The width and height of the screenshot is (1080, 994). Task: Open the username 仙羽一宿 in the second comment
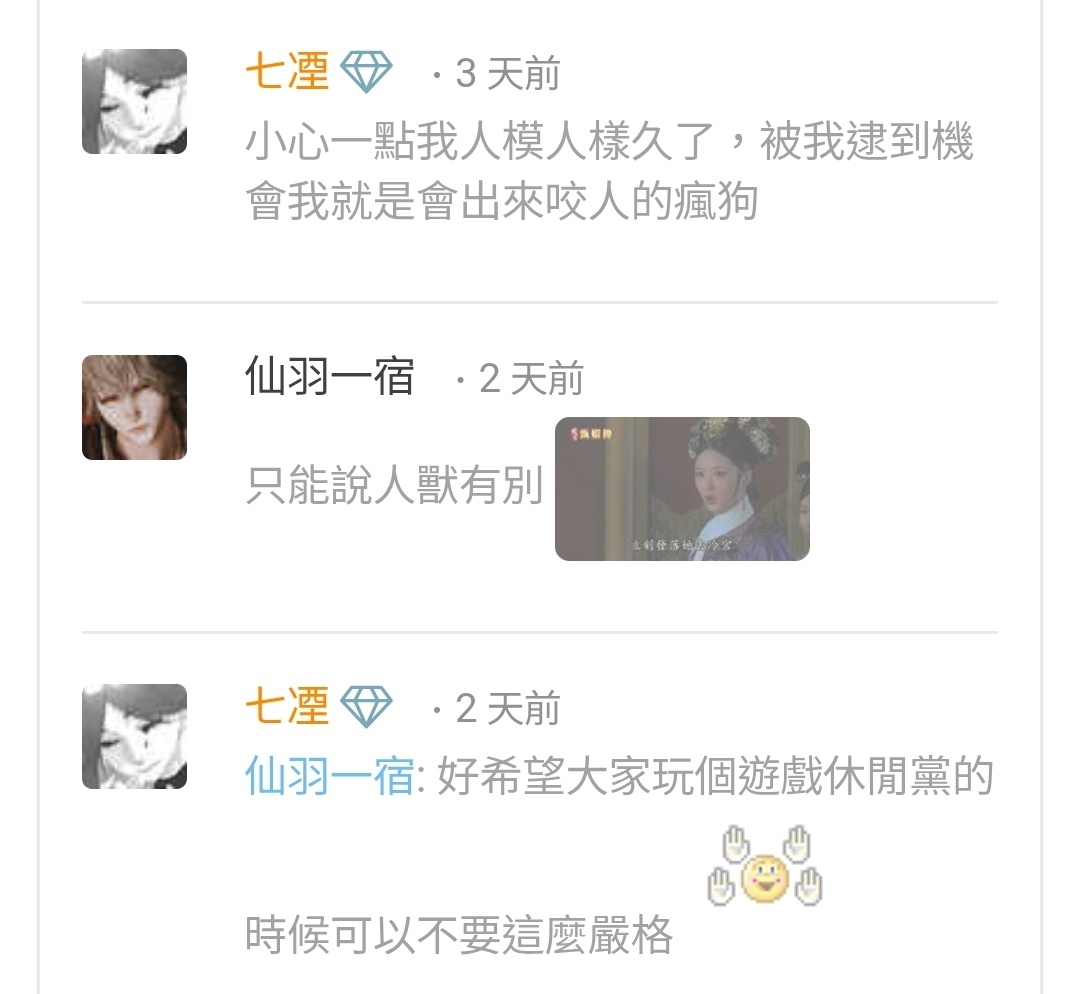330,377
